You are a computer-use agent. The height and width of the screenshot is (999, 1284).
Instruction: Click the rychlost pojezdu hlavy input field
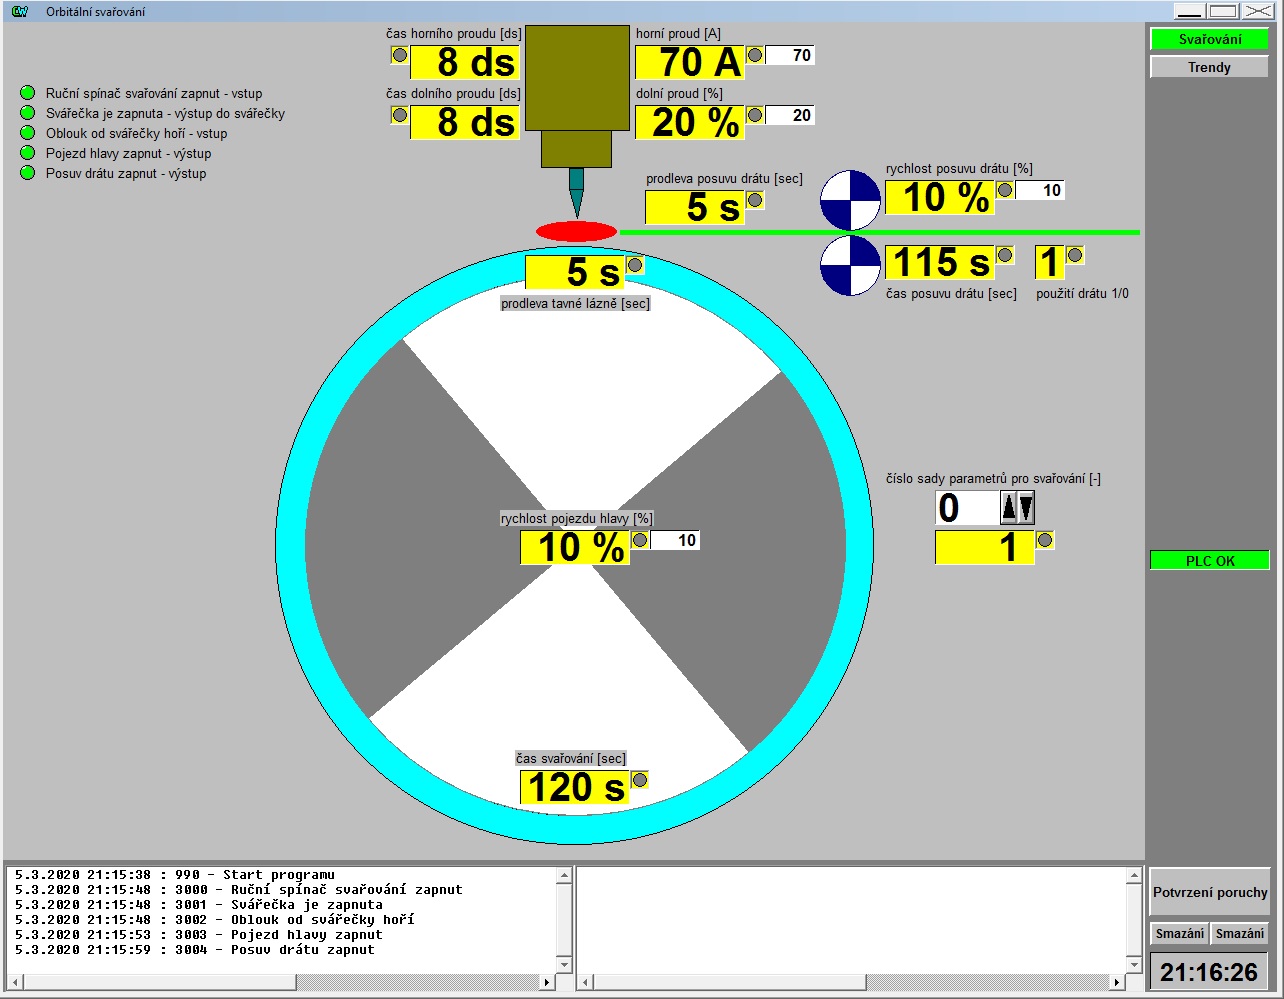[677, 541]
